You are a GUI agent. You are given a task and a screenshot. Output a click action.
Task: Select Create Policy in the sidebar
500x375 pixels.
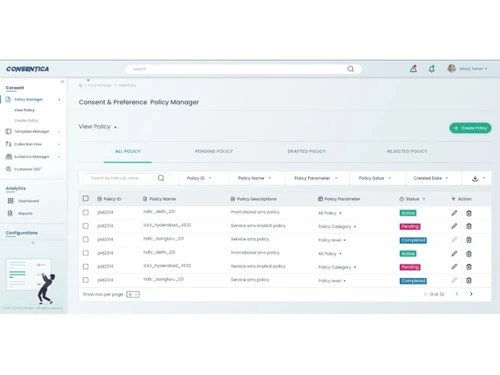click(x=26, y=120)
